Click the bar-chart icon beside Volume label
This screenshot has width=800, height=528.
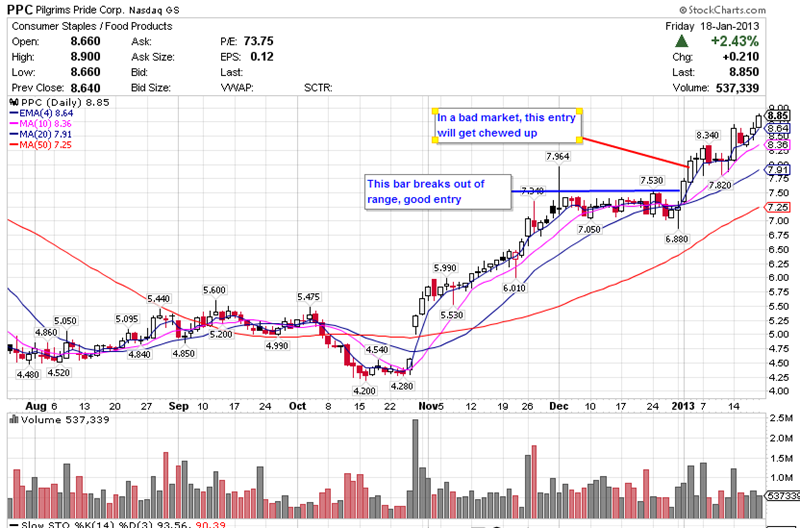click(x=14, y=420)
